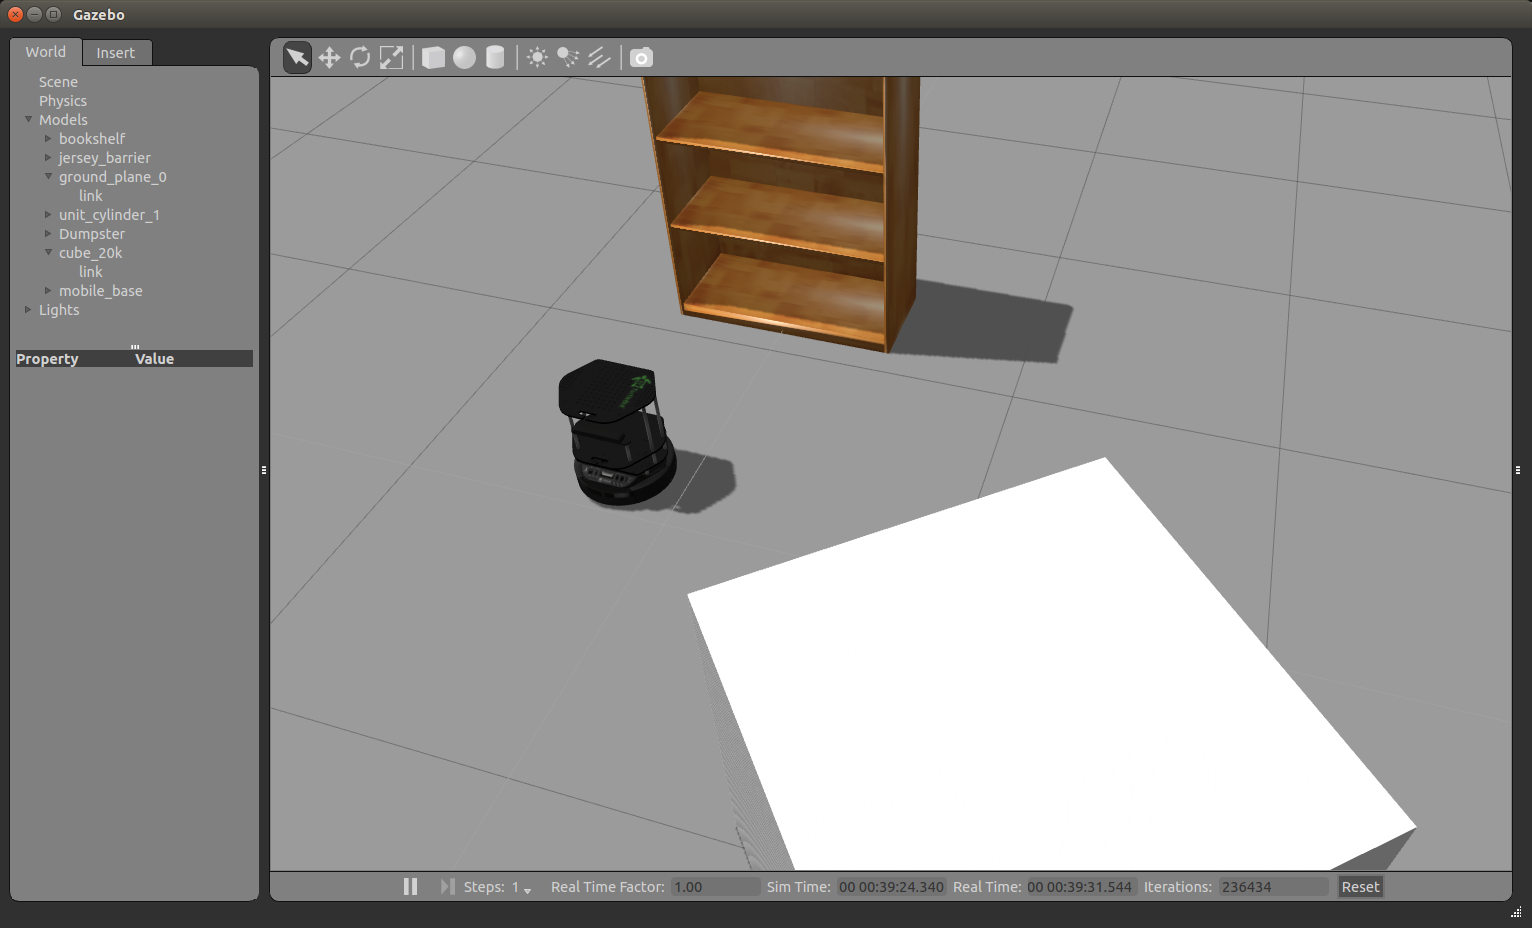Viewport: 1532px width, 928px height.
Task: Select the jersey_barrier model entry
Action: coord(105,158)
